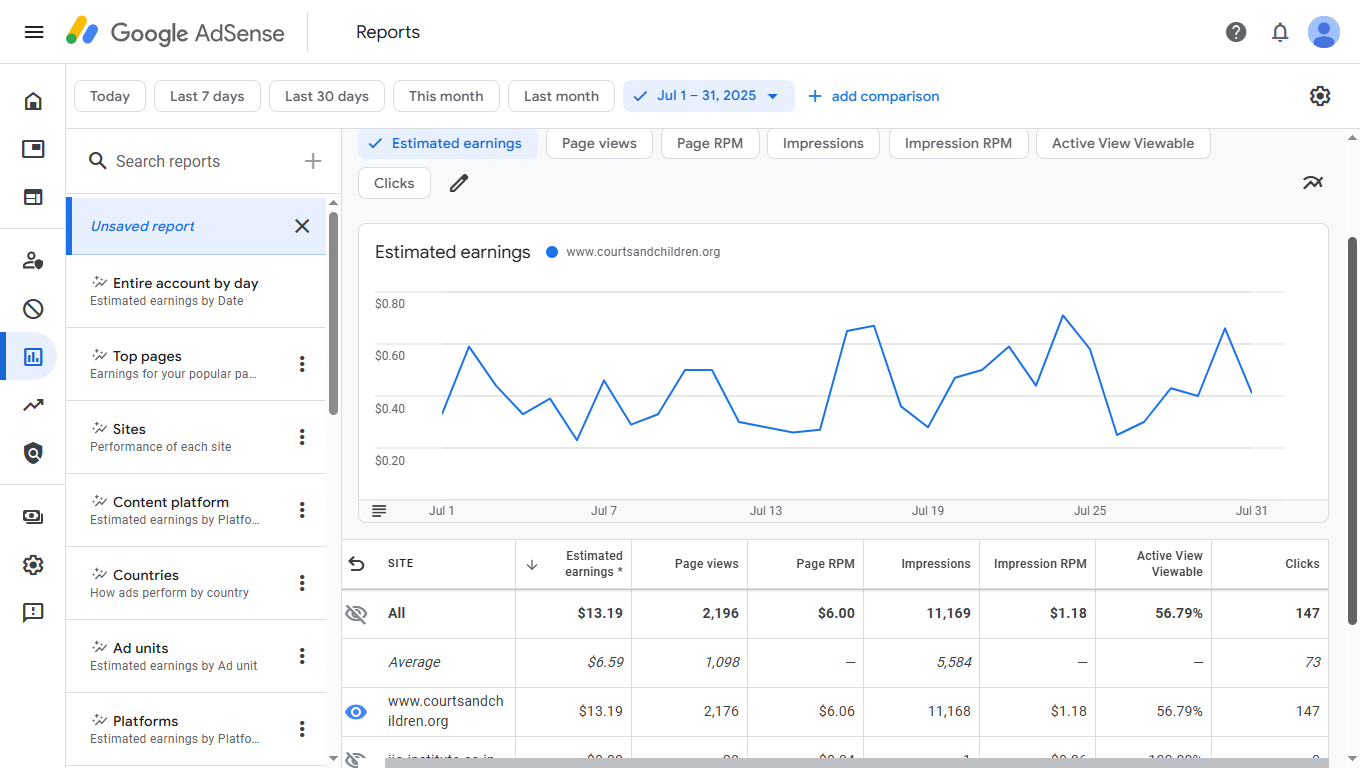1360x768 pixels.
Task: Open the Google AdSense logo
Action: pos(175,32)
